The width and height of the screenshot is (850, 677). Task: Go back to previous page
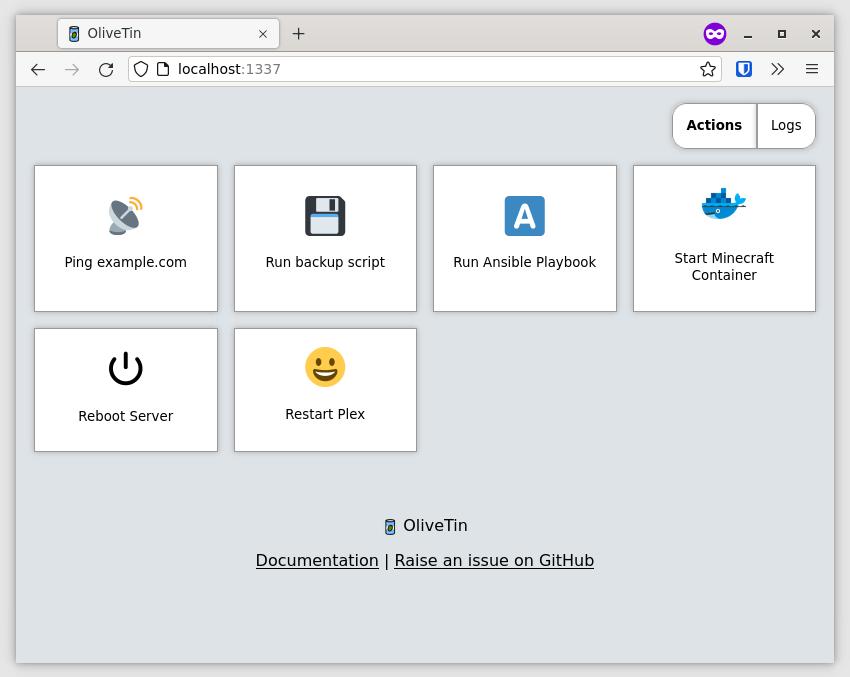(x=38, y=69)
